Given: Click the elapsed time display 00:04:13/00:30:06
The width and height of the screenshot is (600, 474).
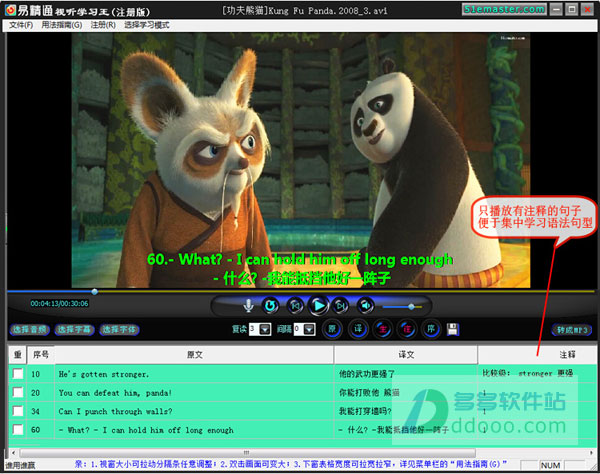Looking at the screenshot, I should (59, 304).
